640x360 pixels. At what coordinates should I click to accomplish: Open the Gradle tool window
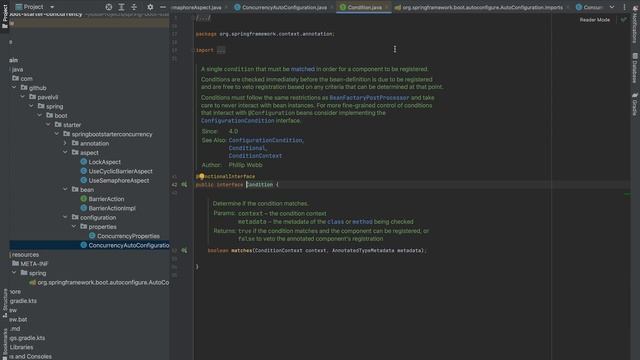pyautogui.click(x=635, y=104)
